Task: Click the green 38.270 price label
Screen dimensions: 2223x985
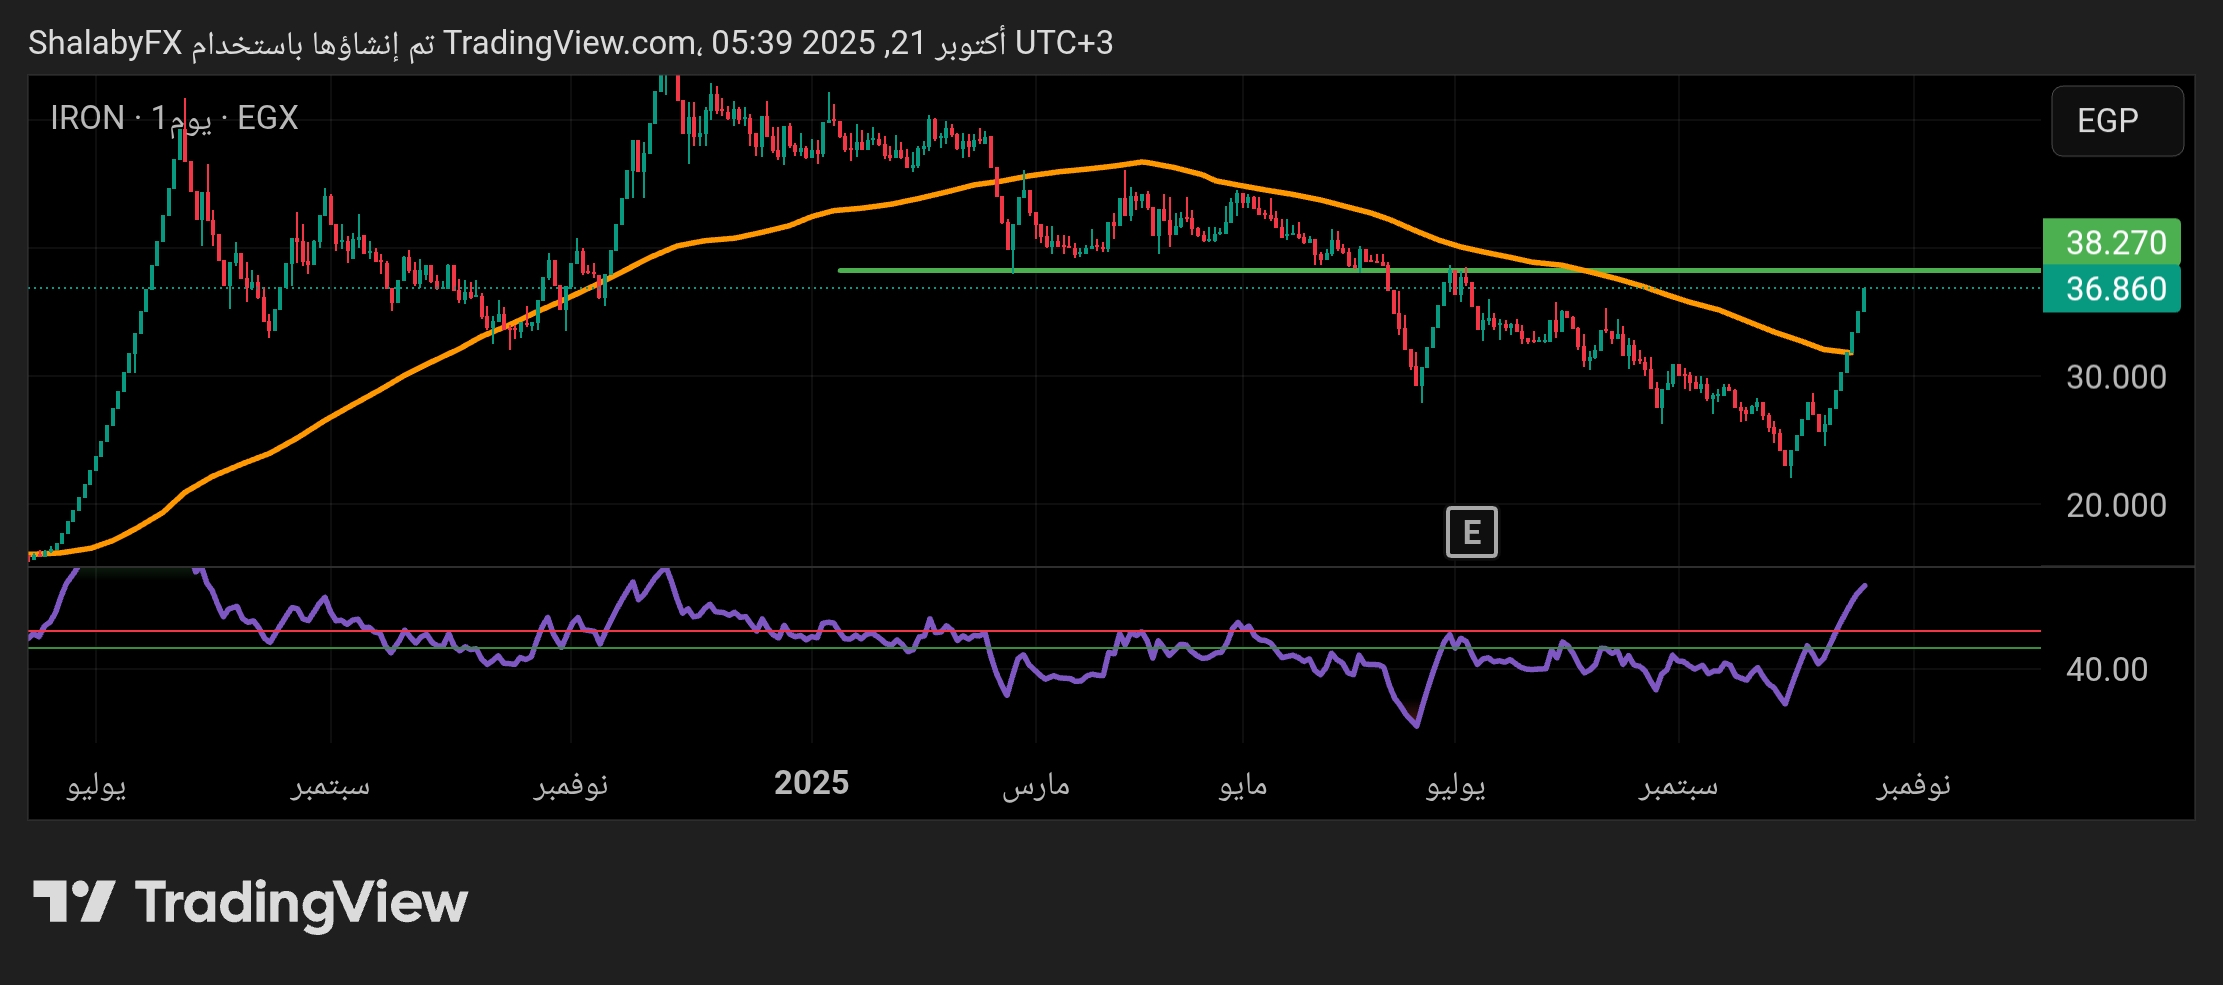Action: (2111, 242)
